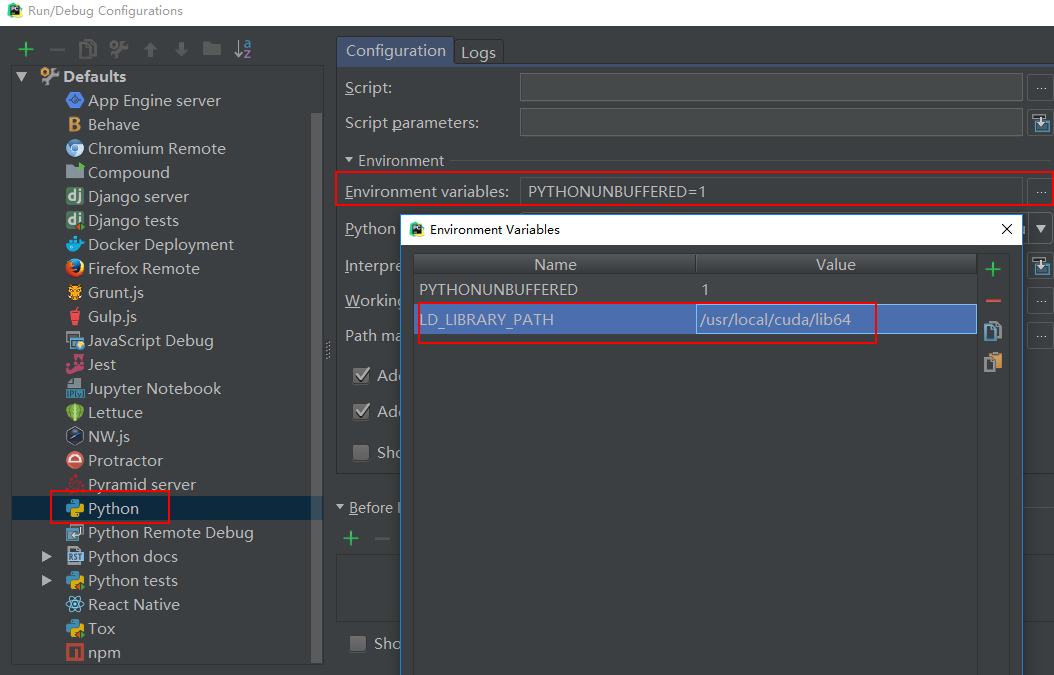The image size is (1054, 675).
Task: Open the Python interpreter dropdown arrow
Action: click(x=1041, y=229)
